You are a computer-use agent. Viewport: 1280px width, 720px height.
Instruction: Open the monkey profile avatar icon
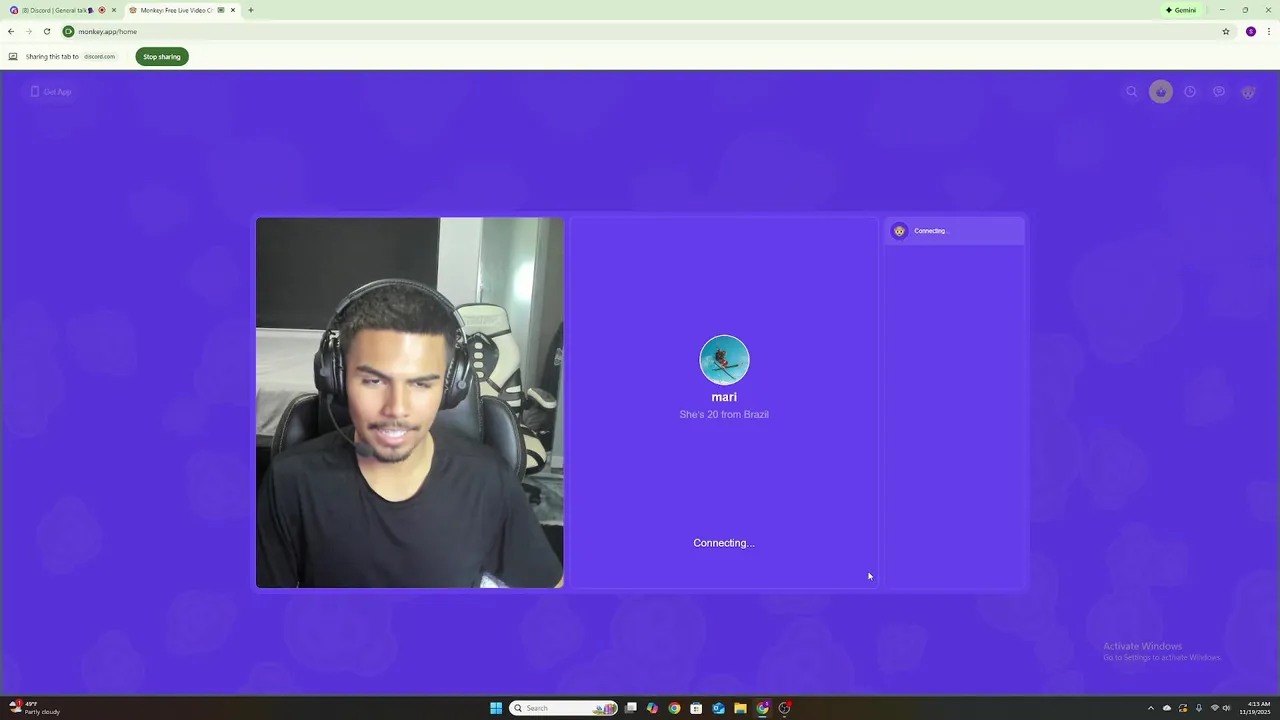point(1248,92)
